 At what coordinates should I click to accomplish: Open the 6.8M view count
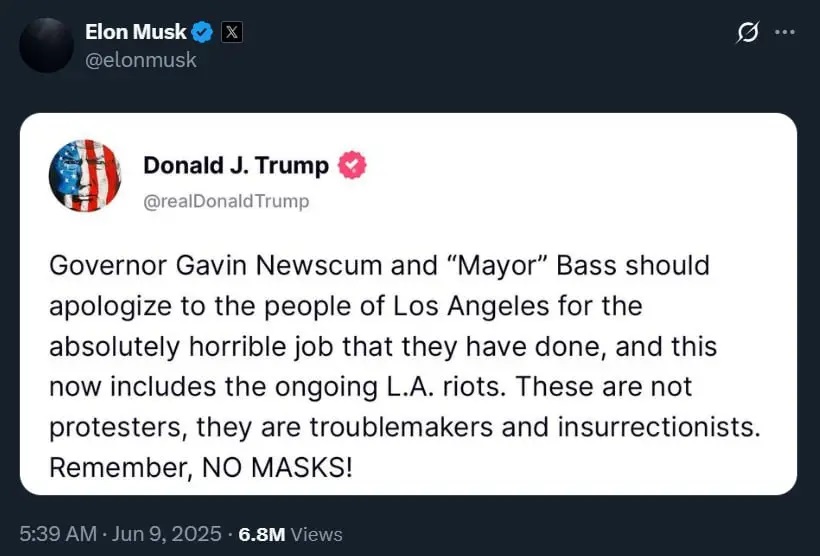point(262,535)
